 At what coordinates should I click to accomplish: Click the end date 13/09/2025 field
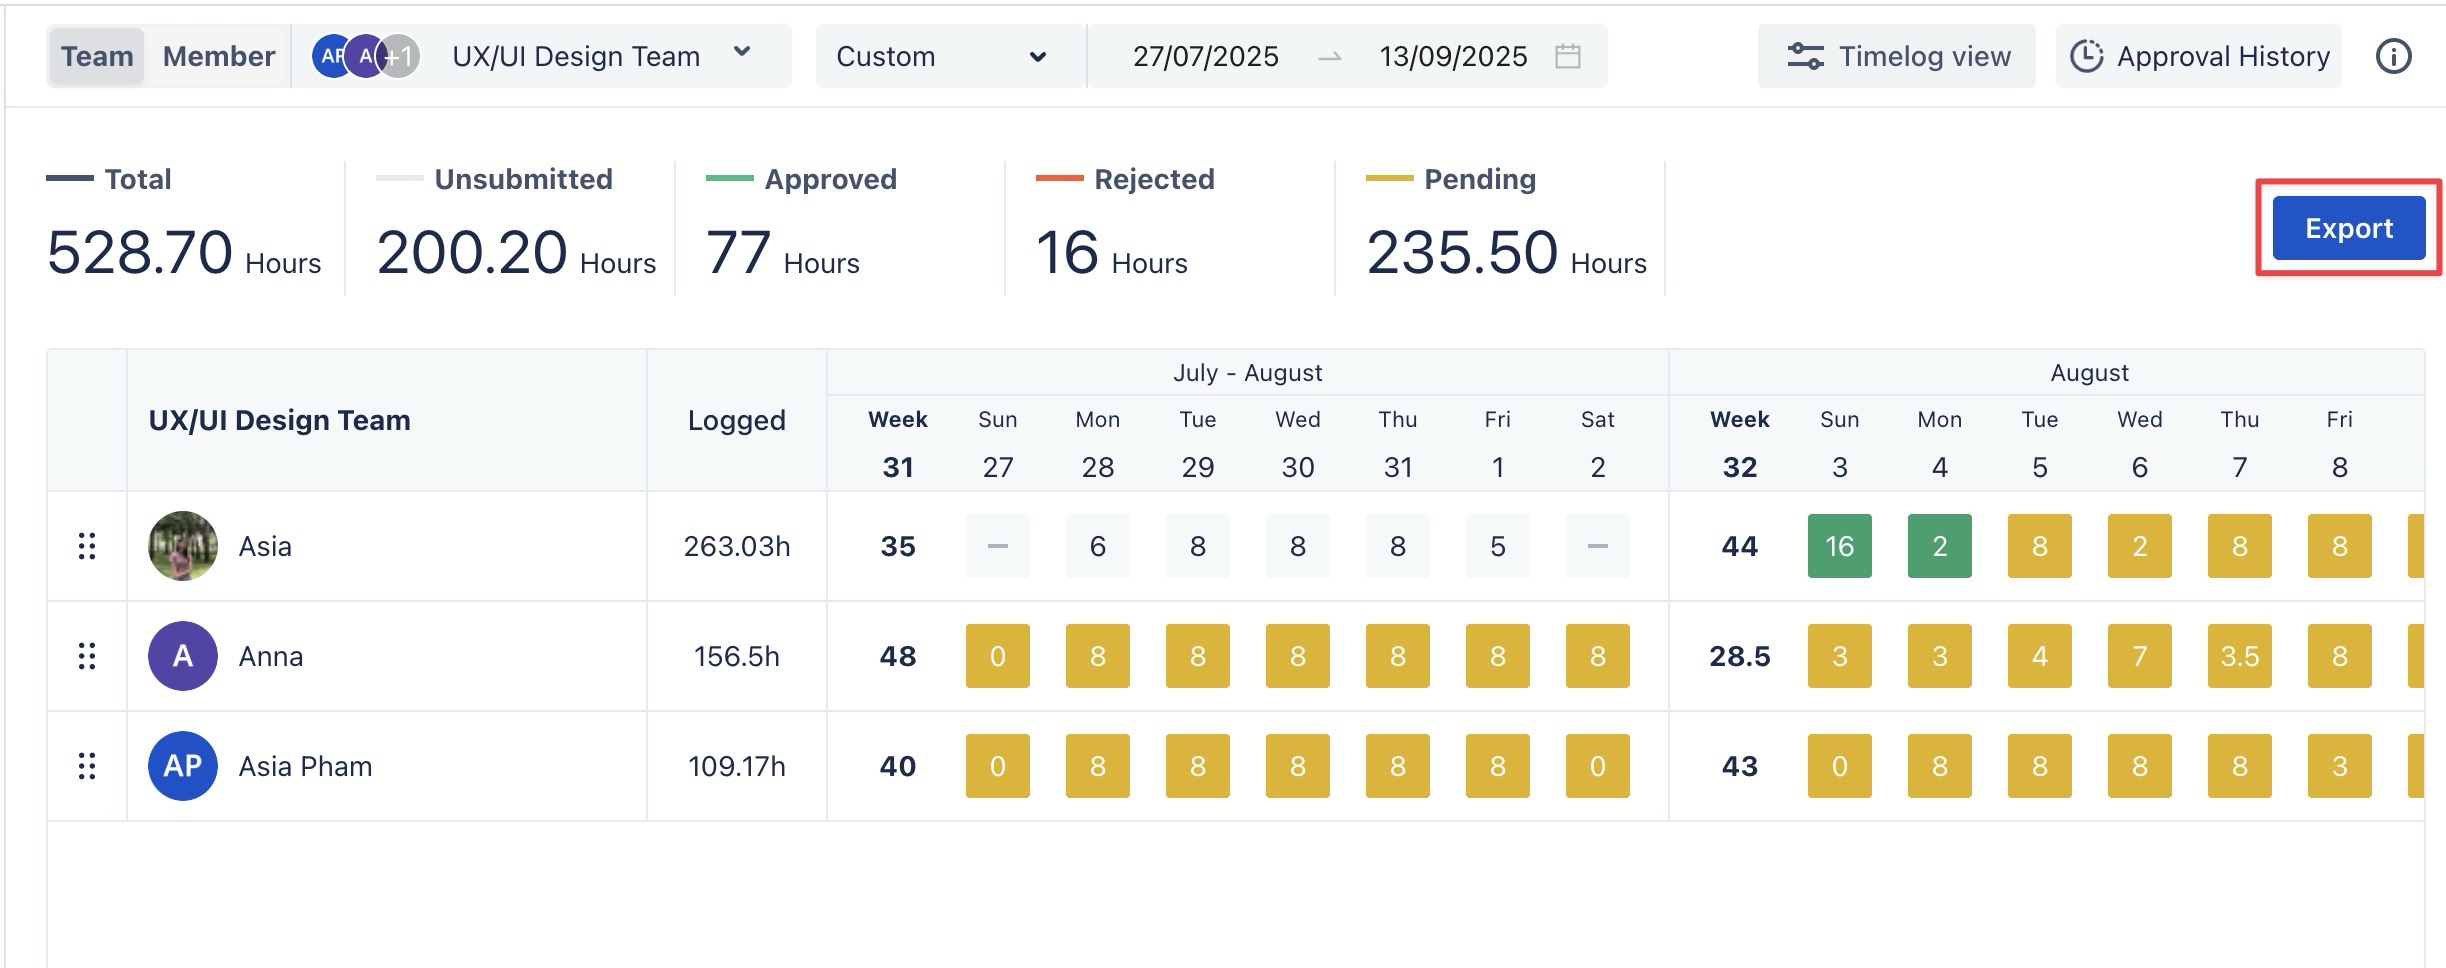(1452, 56)
